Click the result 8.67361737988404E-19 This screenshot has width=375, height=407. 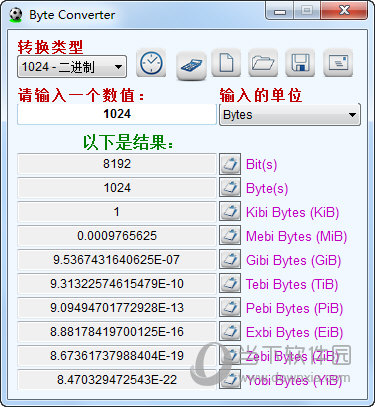[117, 356]
